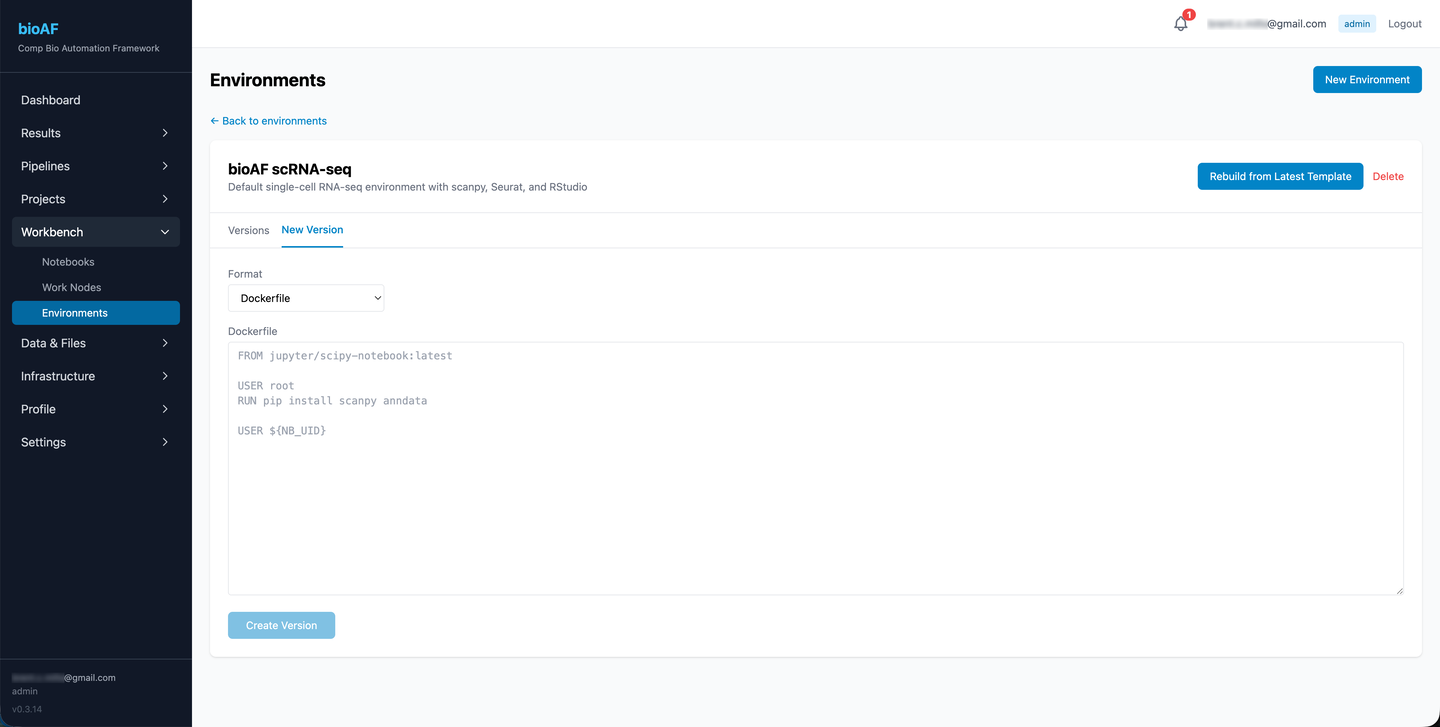1440x727 pixels.
Task: Expand the Pipelines sidebar section
Action: pyautogui.click(x=96, y=166)
